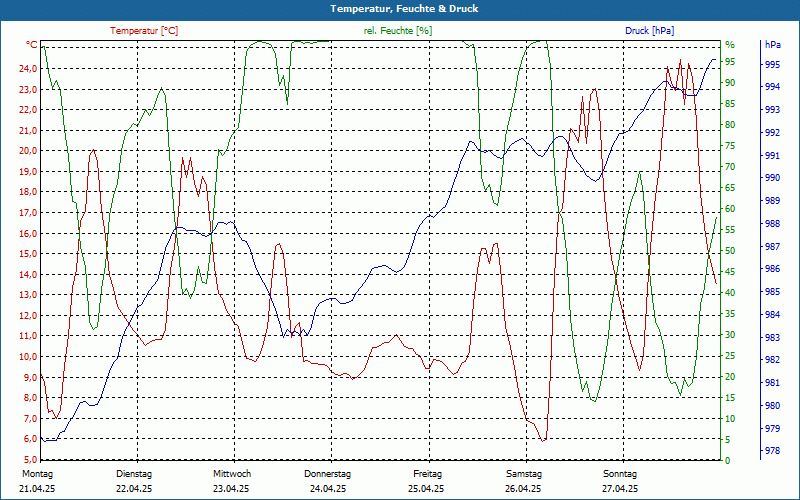Image resolution: width=800 pixels, height=500 pixels.
Task: Click '25' on the green humidity axis
Action: 730,356
